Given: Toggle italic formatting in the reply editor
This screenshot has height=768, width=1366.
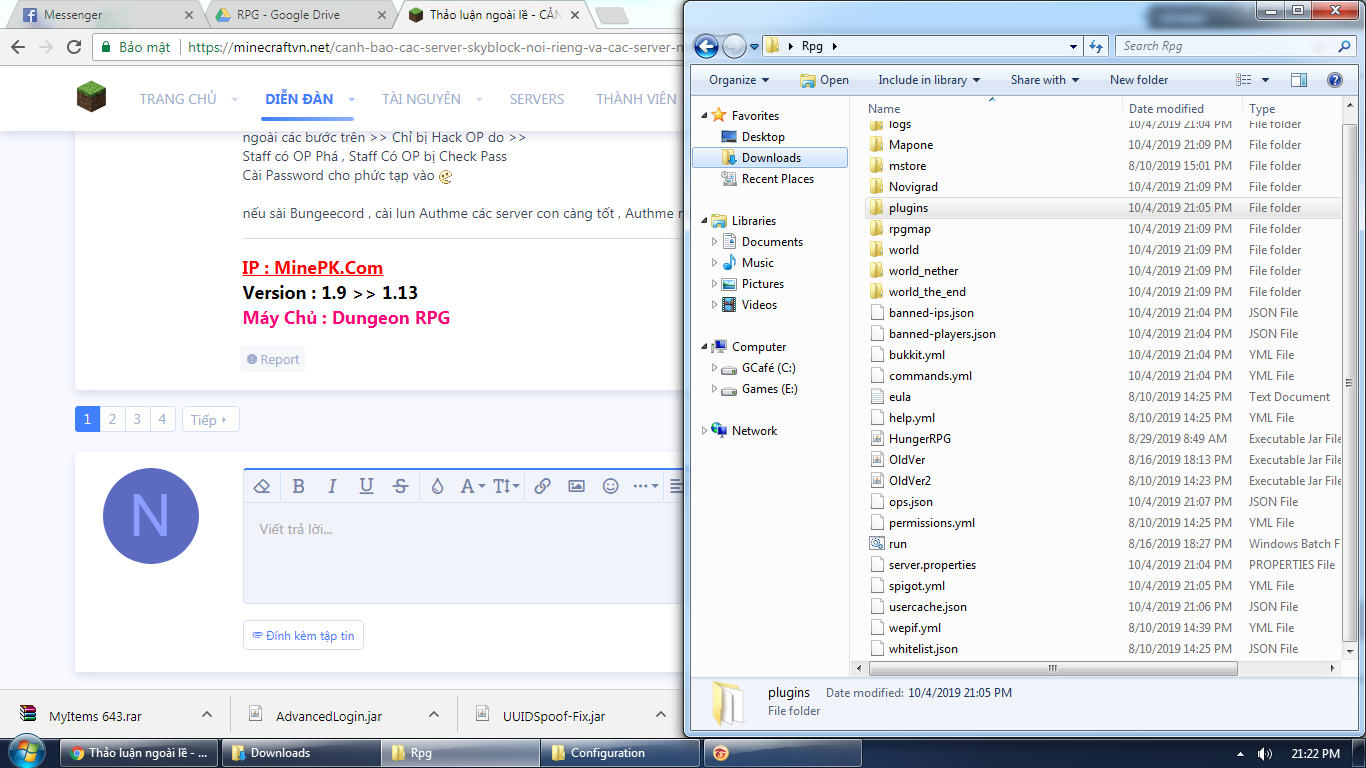Looking at the screenshot, I should pos(332,486).
